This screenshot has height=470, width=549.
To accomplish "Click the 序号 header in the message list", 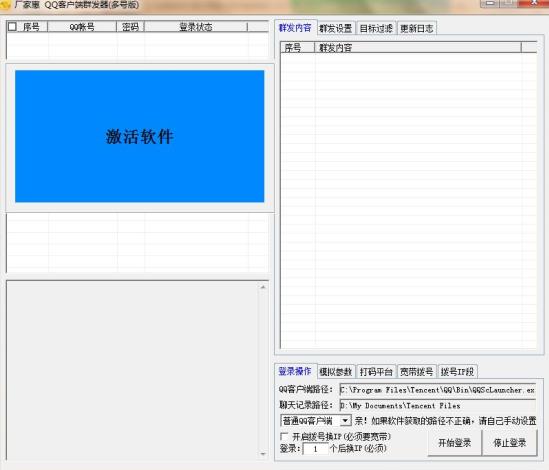I will click(x=297, y=48).
